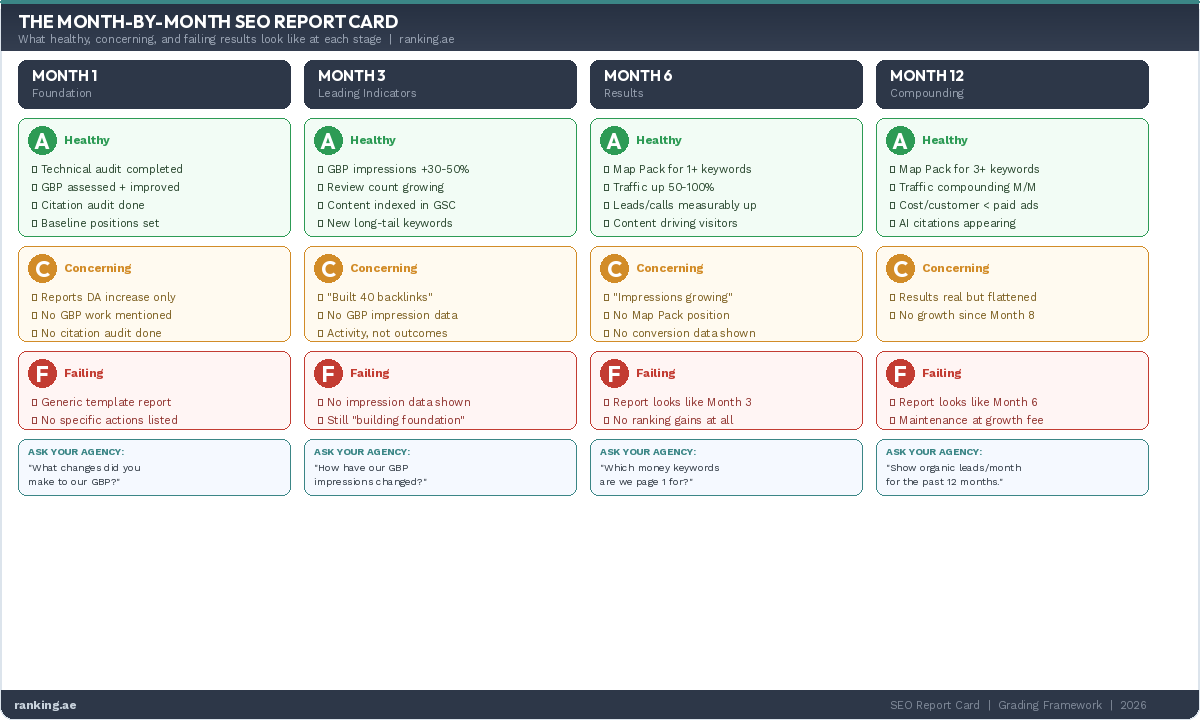Click the green A badge under Month 6
The image size is (1200, 720).
point(614,141)
